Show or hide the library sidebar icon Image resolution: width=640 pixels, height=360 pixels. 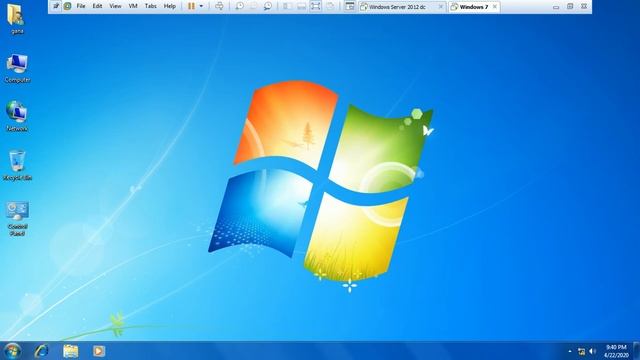click(287, 6)
